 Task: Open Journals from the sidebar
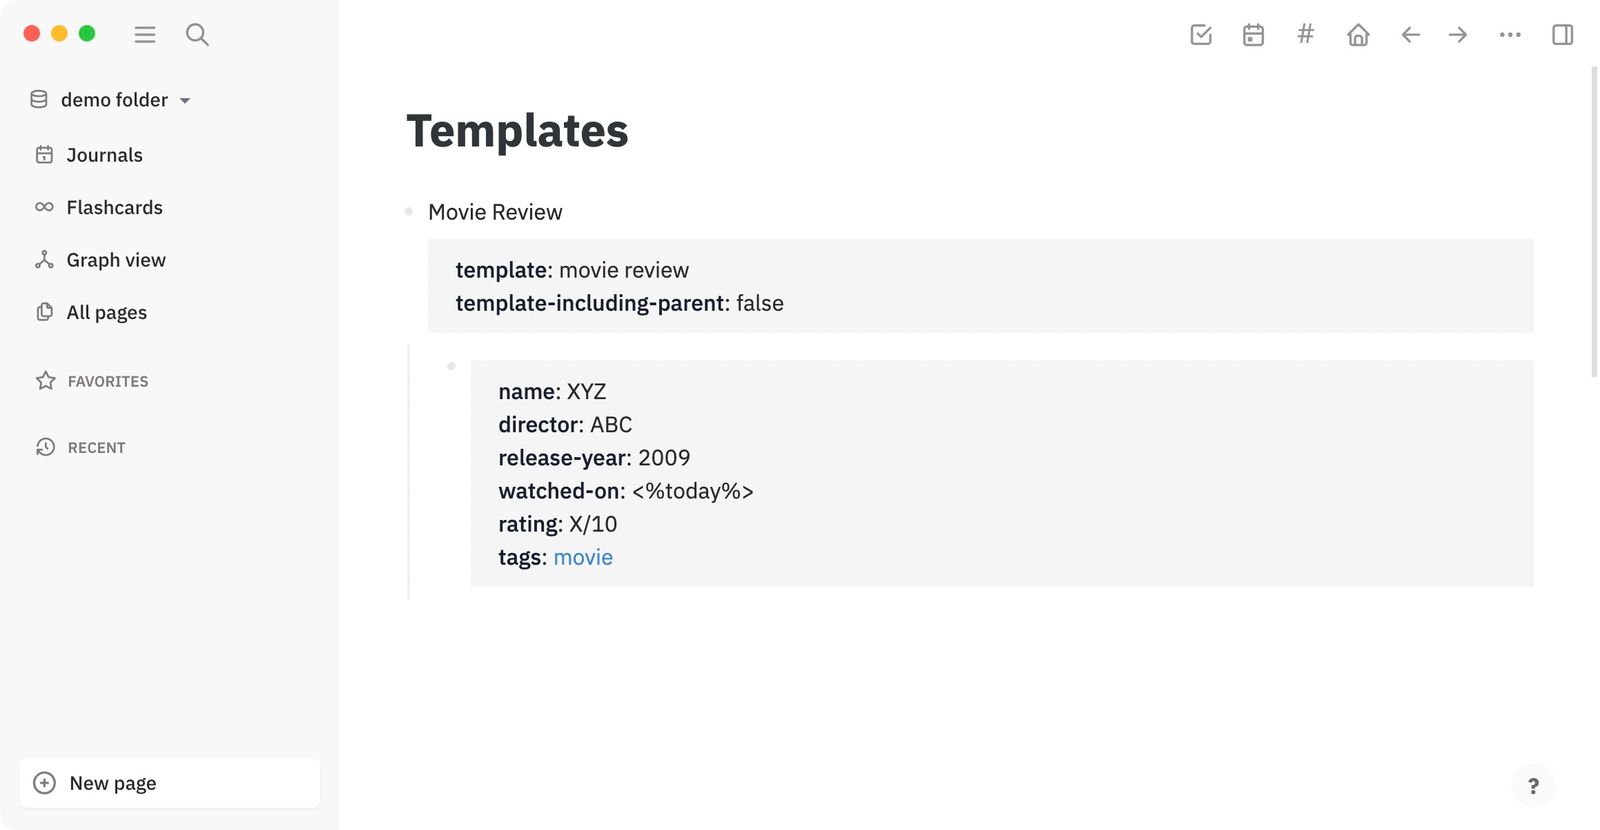pyautogui.click(x=103, y=155)
